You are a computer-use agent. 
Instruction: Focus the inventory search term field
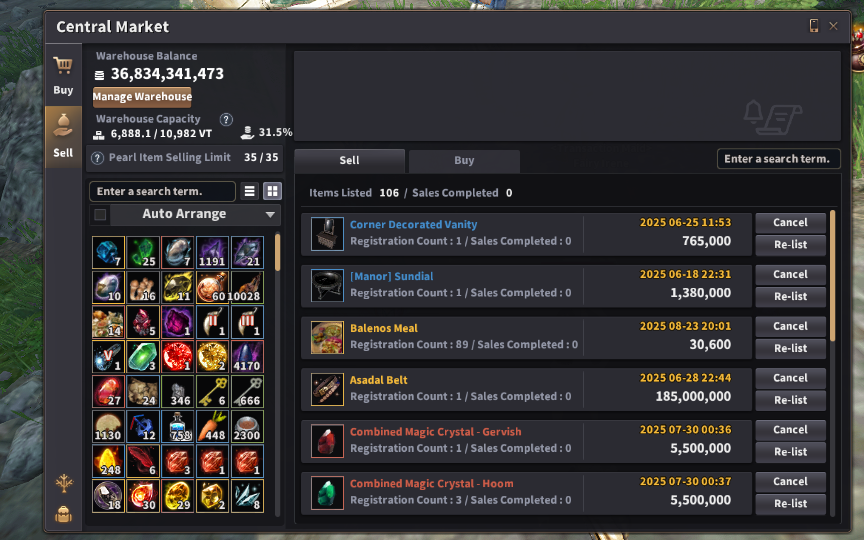(x=163, y=191)
